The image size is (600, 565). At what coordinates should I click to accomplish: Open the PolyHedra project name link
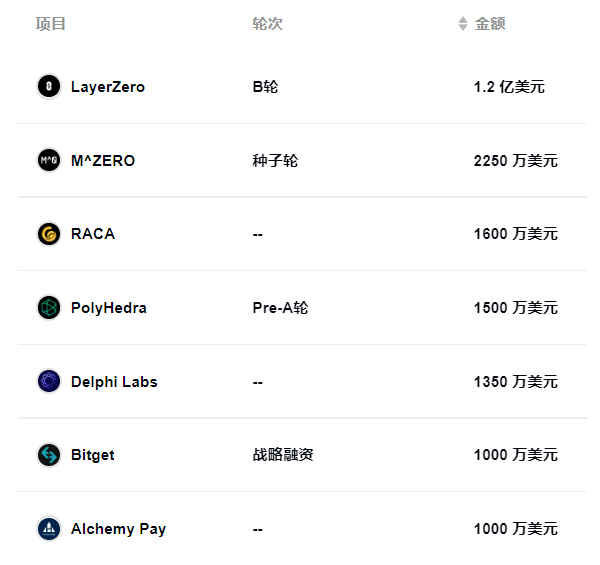pyautogui.click(x=109, y=308)
